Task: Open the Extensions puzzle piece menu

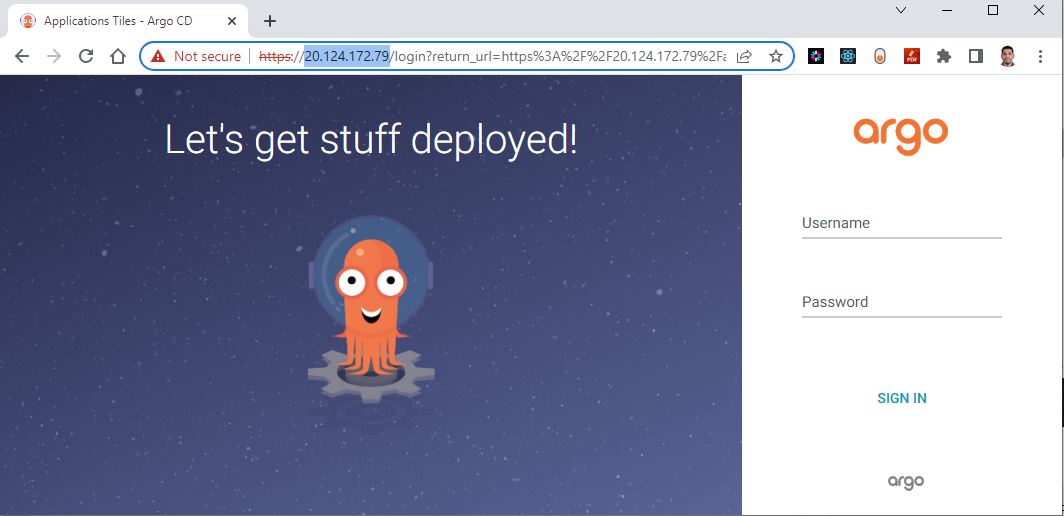Action: 944,56
